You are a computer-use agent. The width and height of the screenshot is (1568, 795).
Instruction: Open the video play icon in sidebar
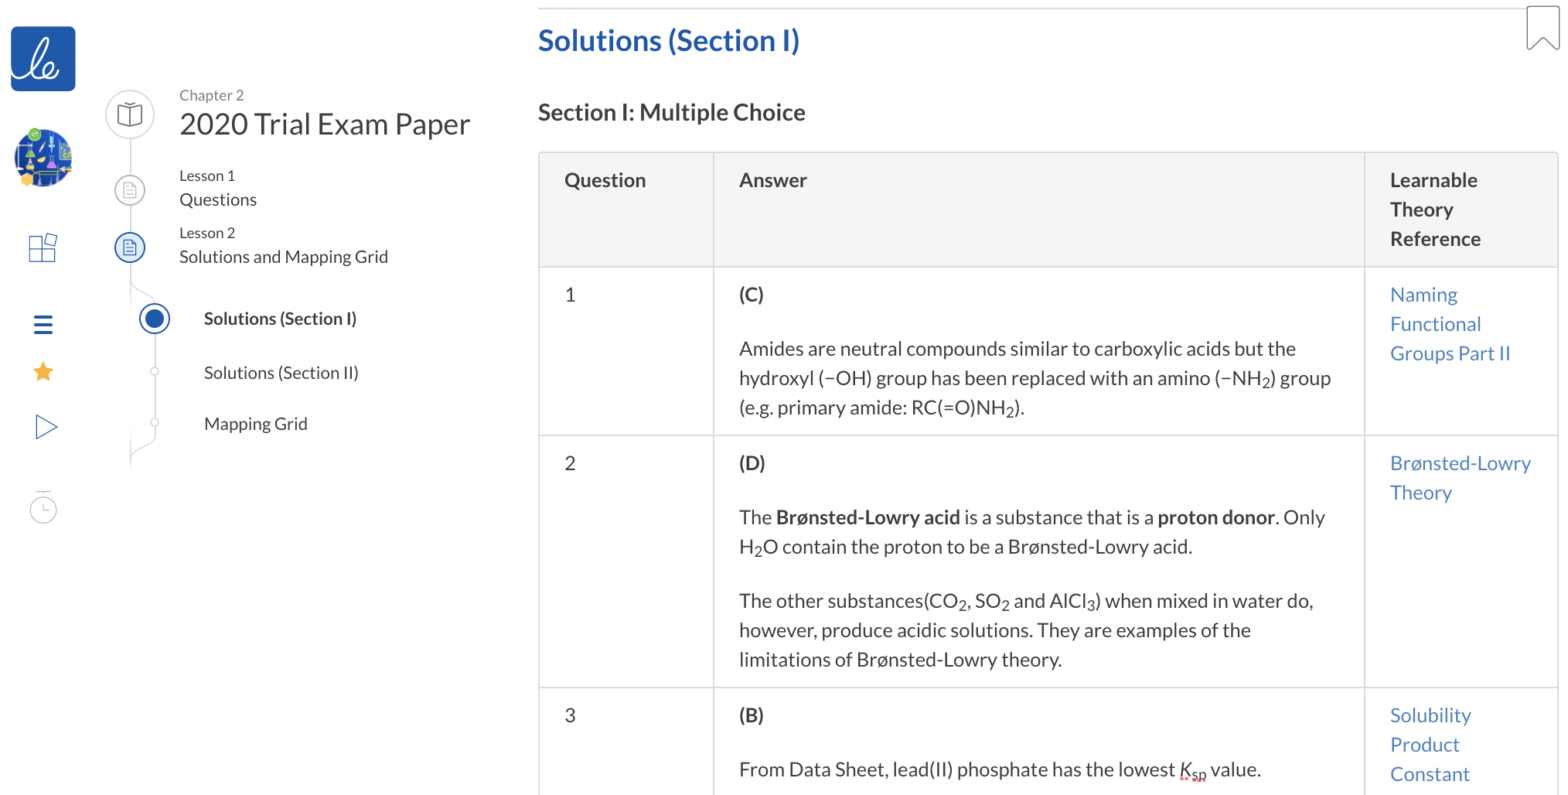[x=44, y=426]
